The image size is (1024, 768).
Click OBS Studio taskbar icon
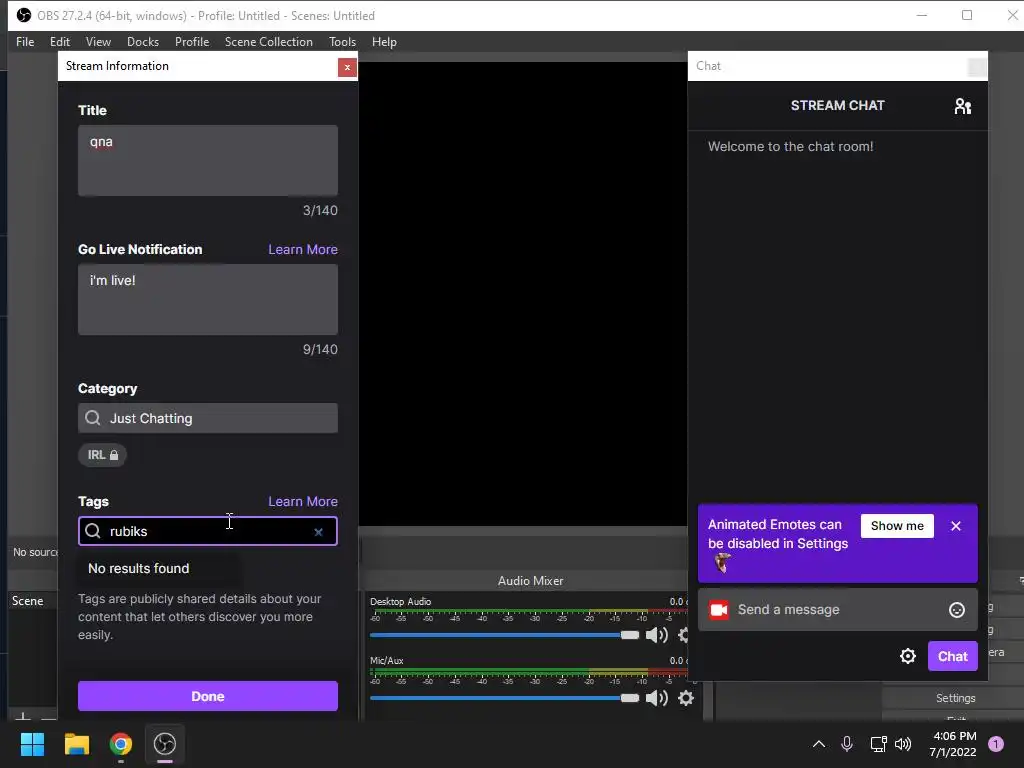(x=165, y=744)
